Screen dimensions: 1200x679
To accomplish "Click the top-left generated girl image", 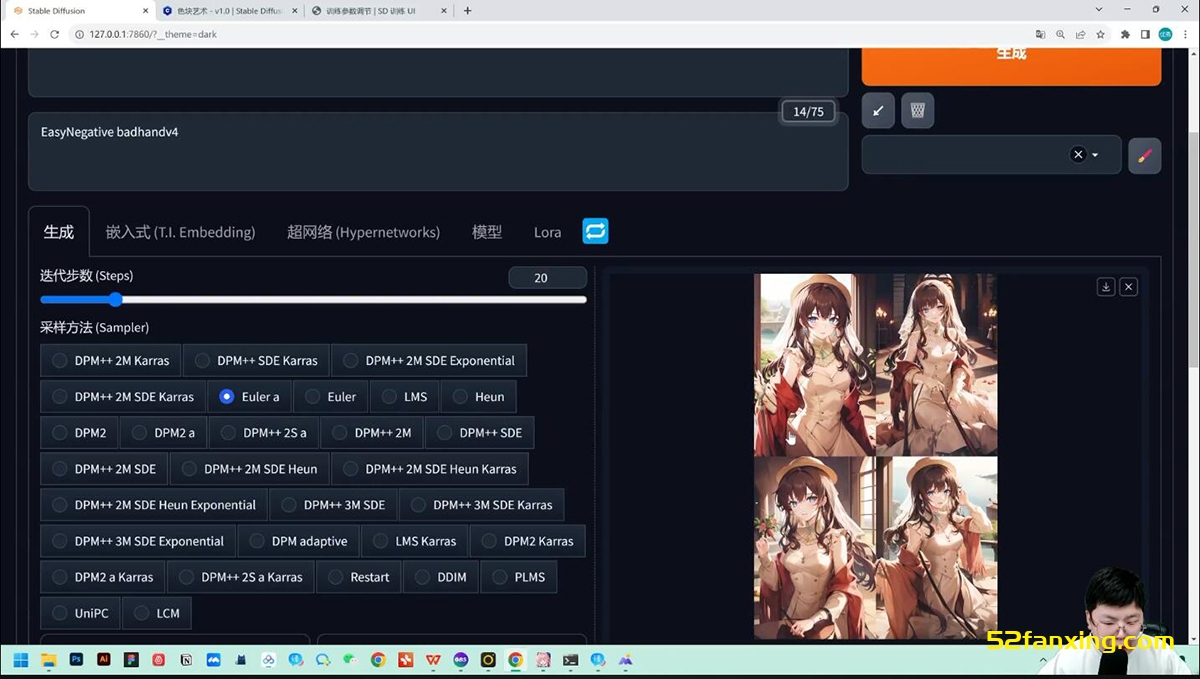I will point(814,364).
